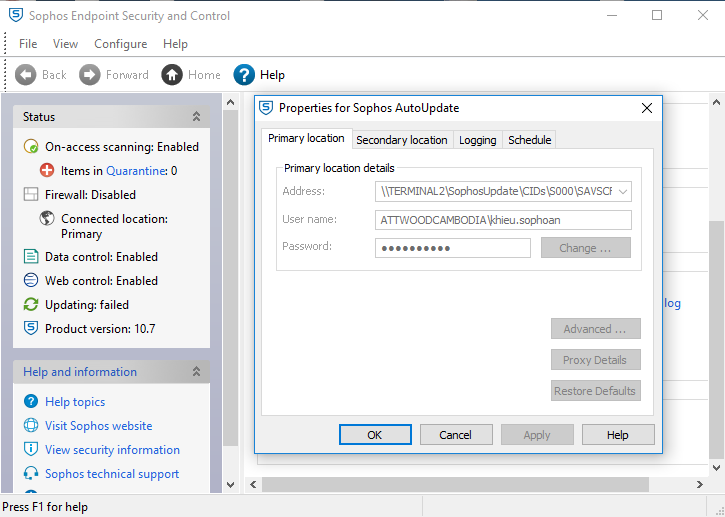Click the User name input field

click(503, 220)
